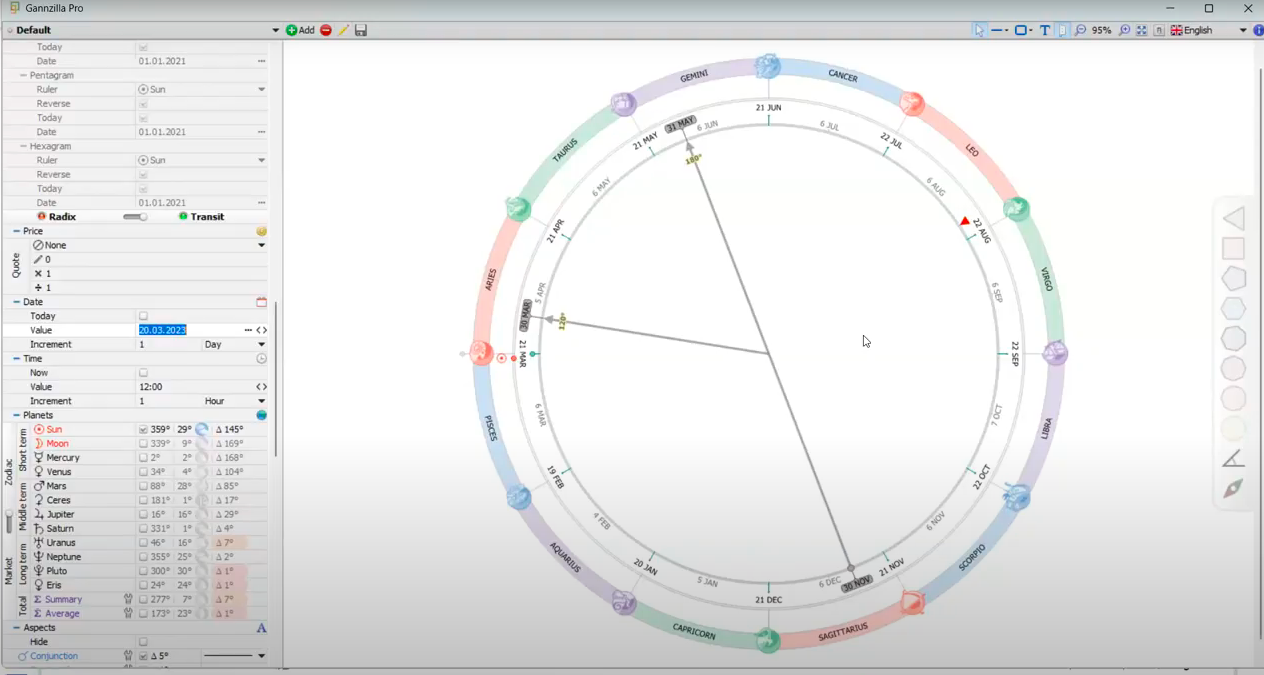Select the square shape in right panel
This screenshot has height=675, width=1264.
[1234, 248]
